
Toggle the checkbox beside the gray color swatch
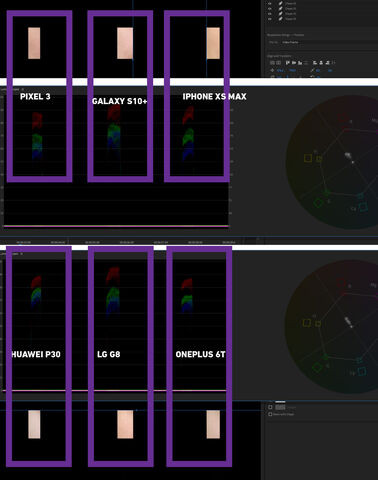pos(270,407)
